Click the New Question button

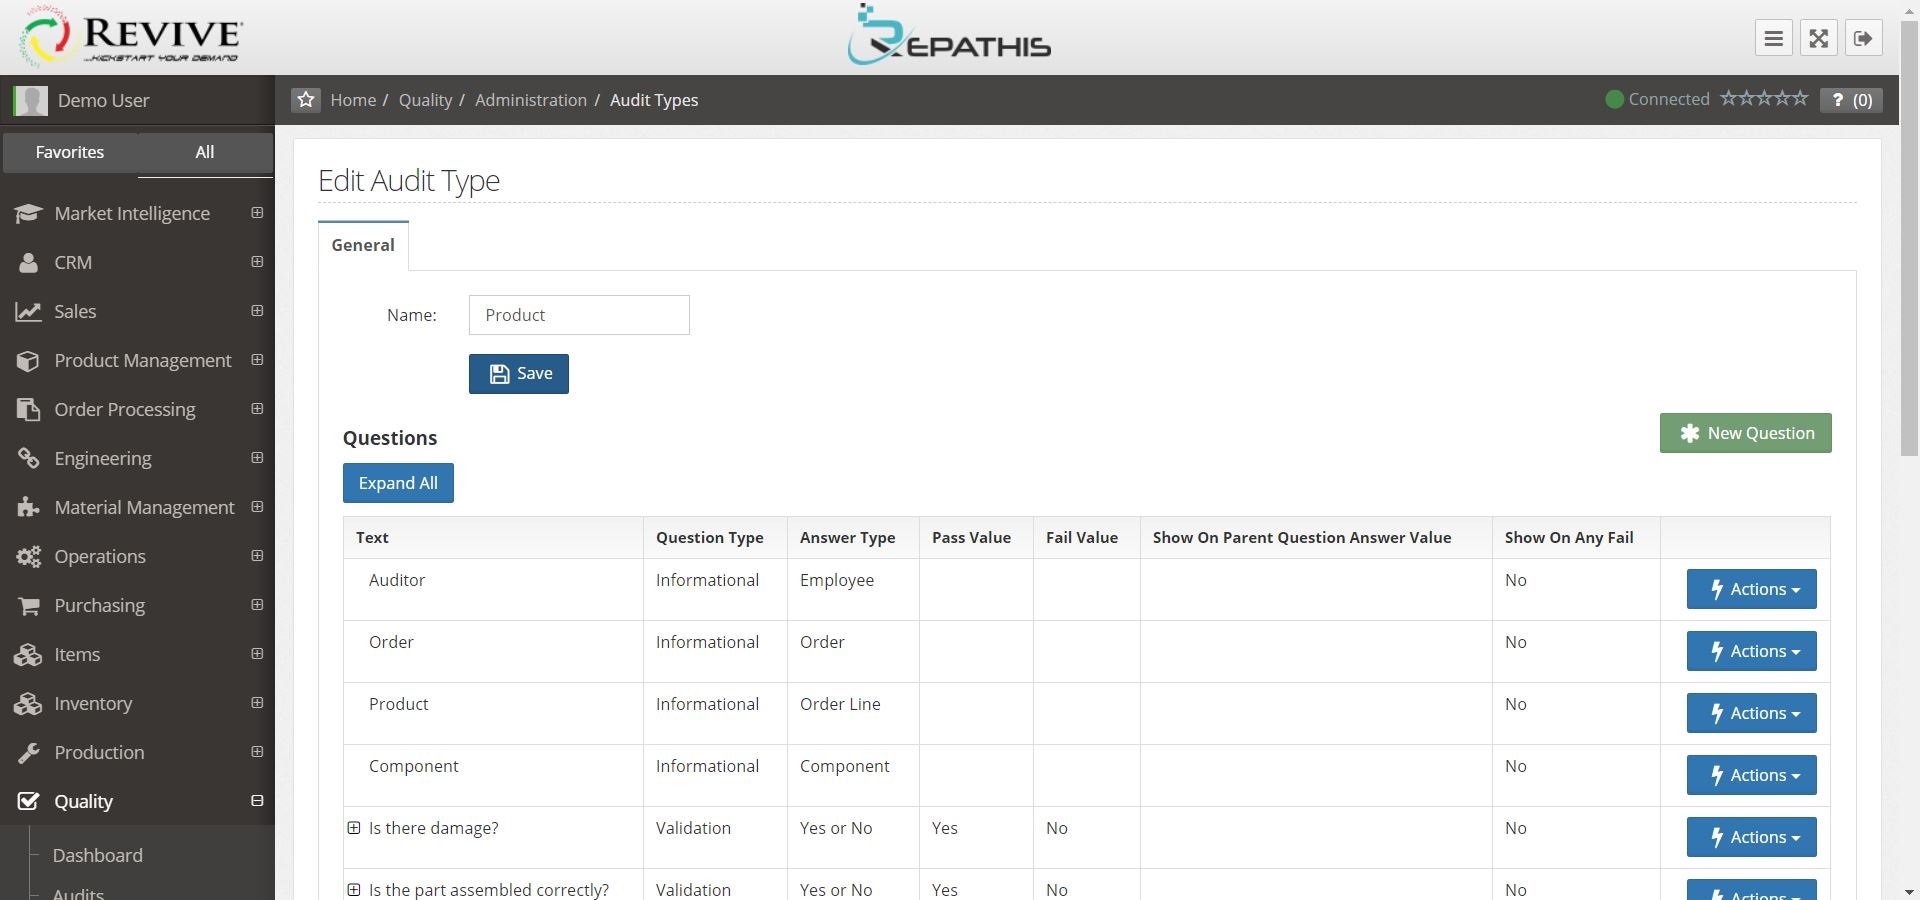pyautogui.click(x=1745, y=433)
